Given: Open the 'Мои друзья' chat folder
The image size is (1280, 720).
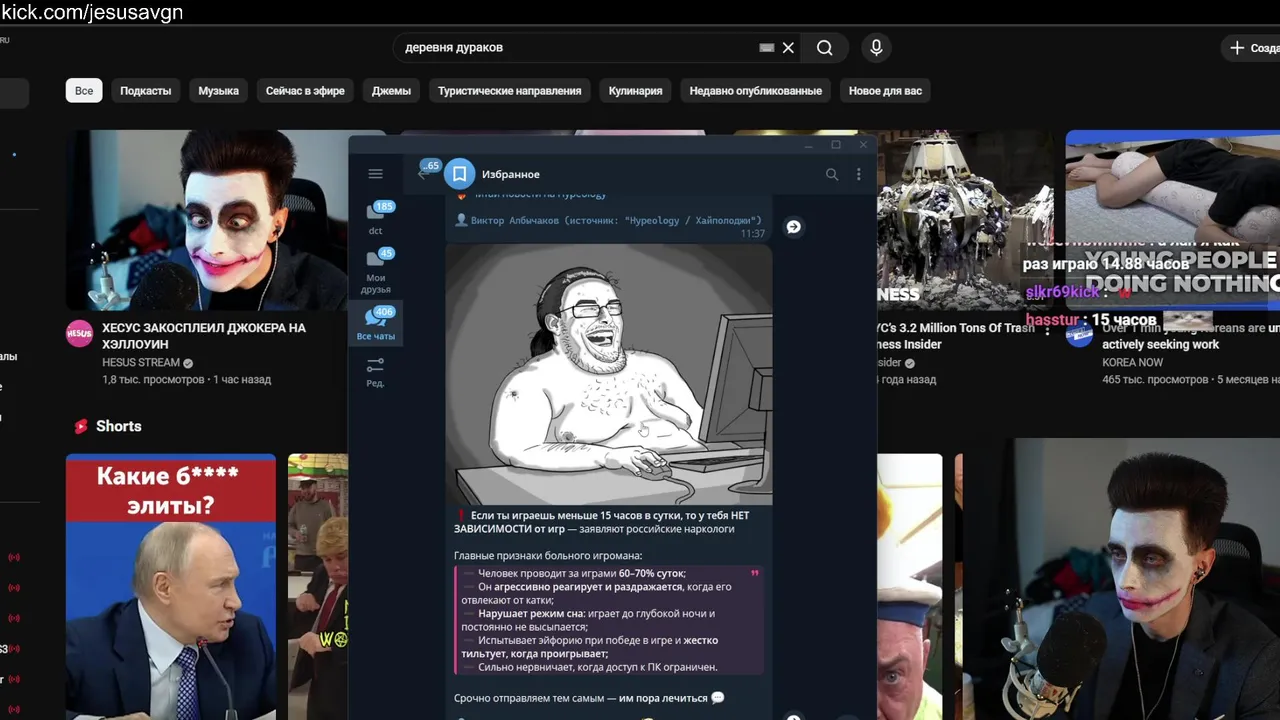Looking at the screenshot, I should coord(376,270).
